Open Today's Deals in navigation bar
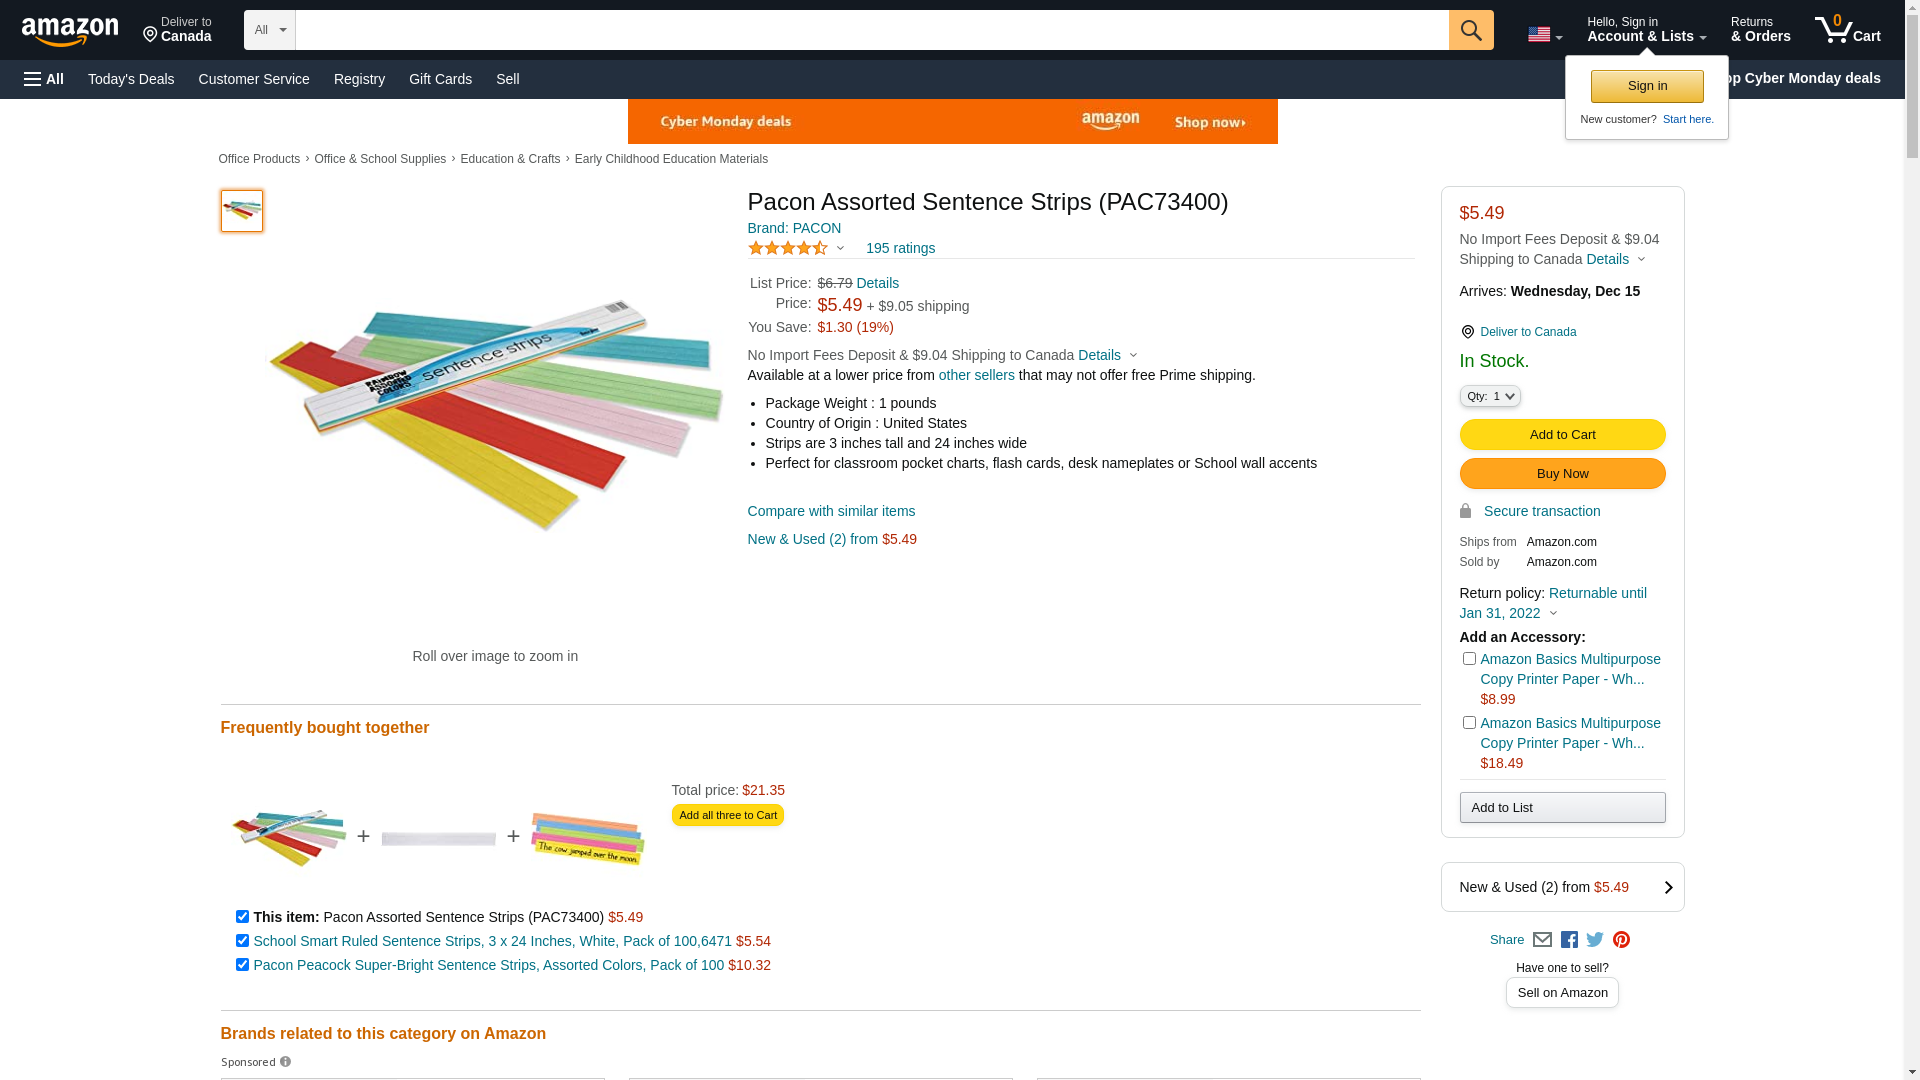This screenshot has width=1920, height=1080. 131,79
